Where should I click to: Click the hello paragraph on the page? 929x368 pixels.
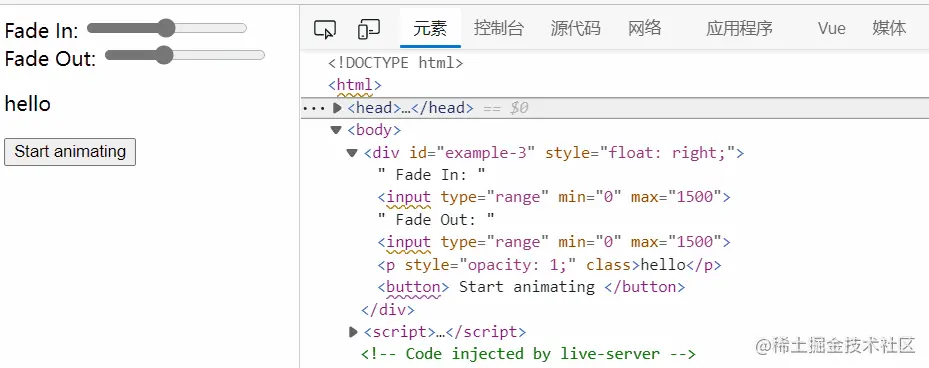[x=28, y=104]
